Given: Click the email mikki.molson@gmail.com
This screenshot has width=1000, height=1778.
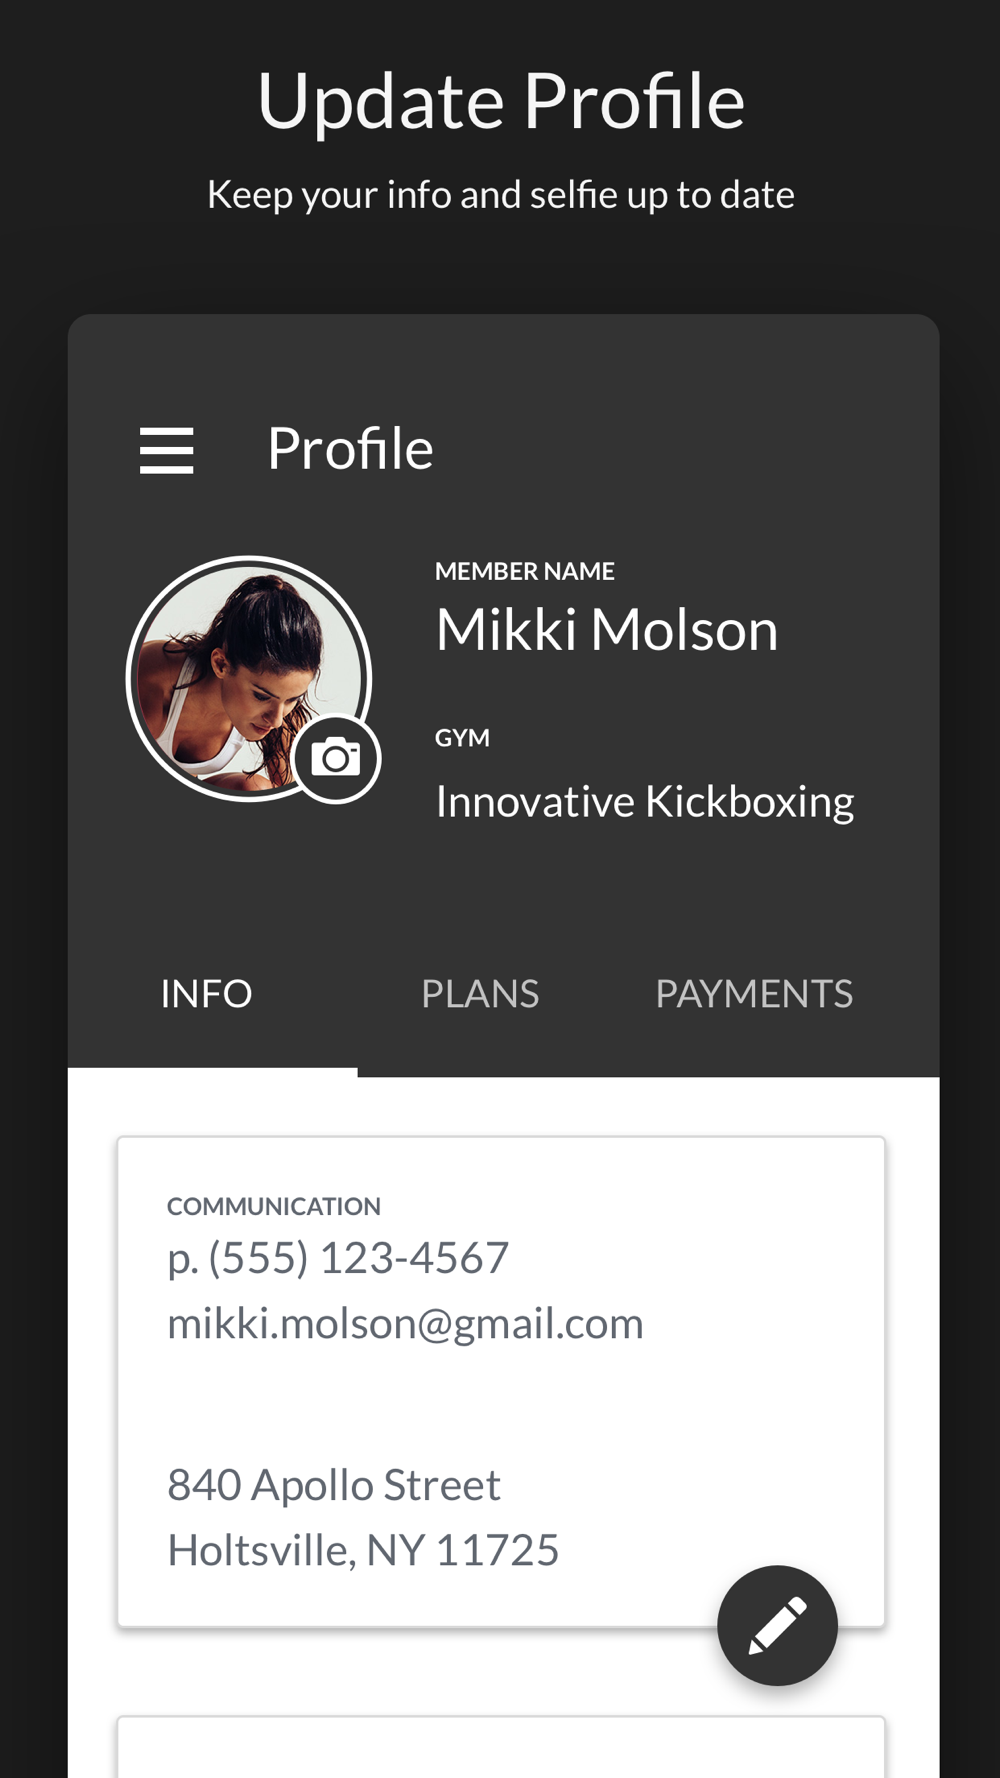Looking at the screenshot, I should coord(405,1324).
